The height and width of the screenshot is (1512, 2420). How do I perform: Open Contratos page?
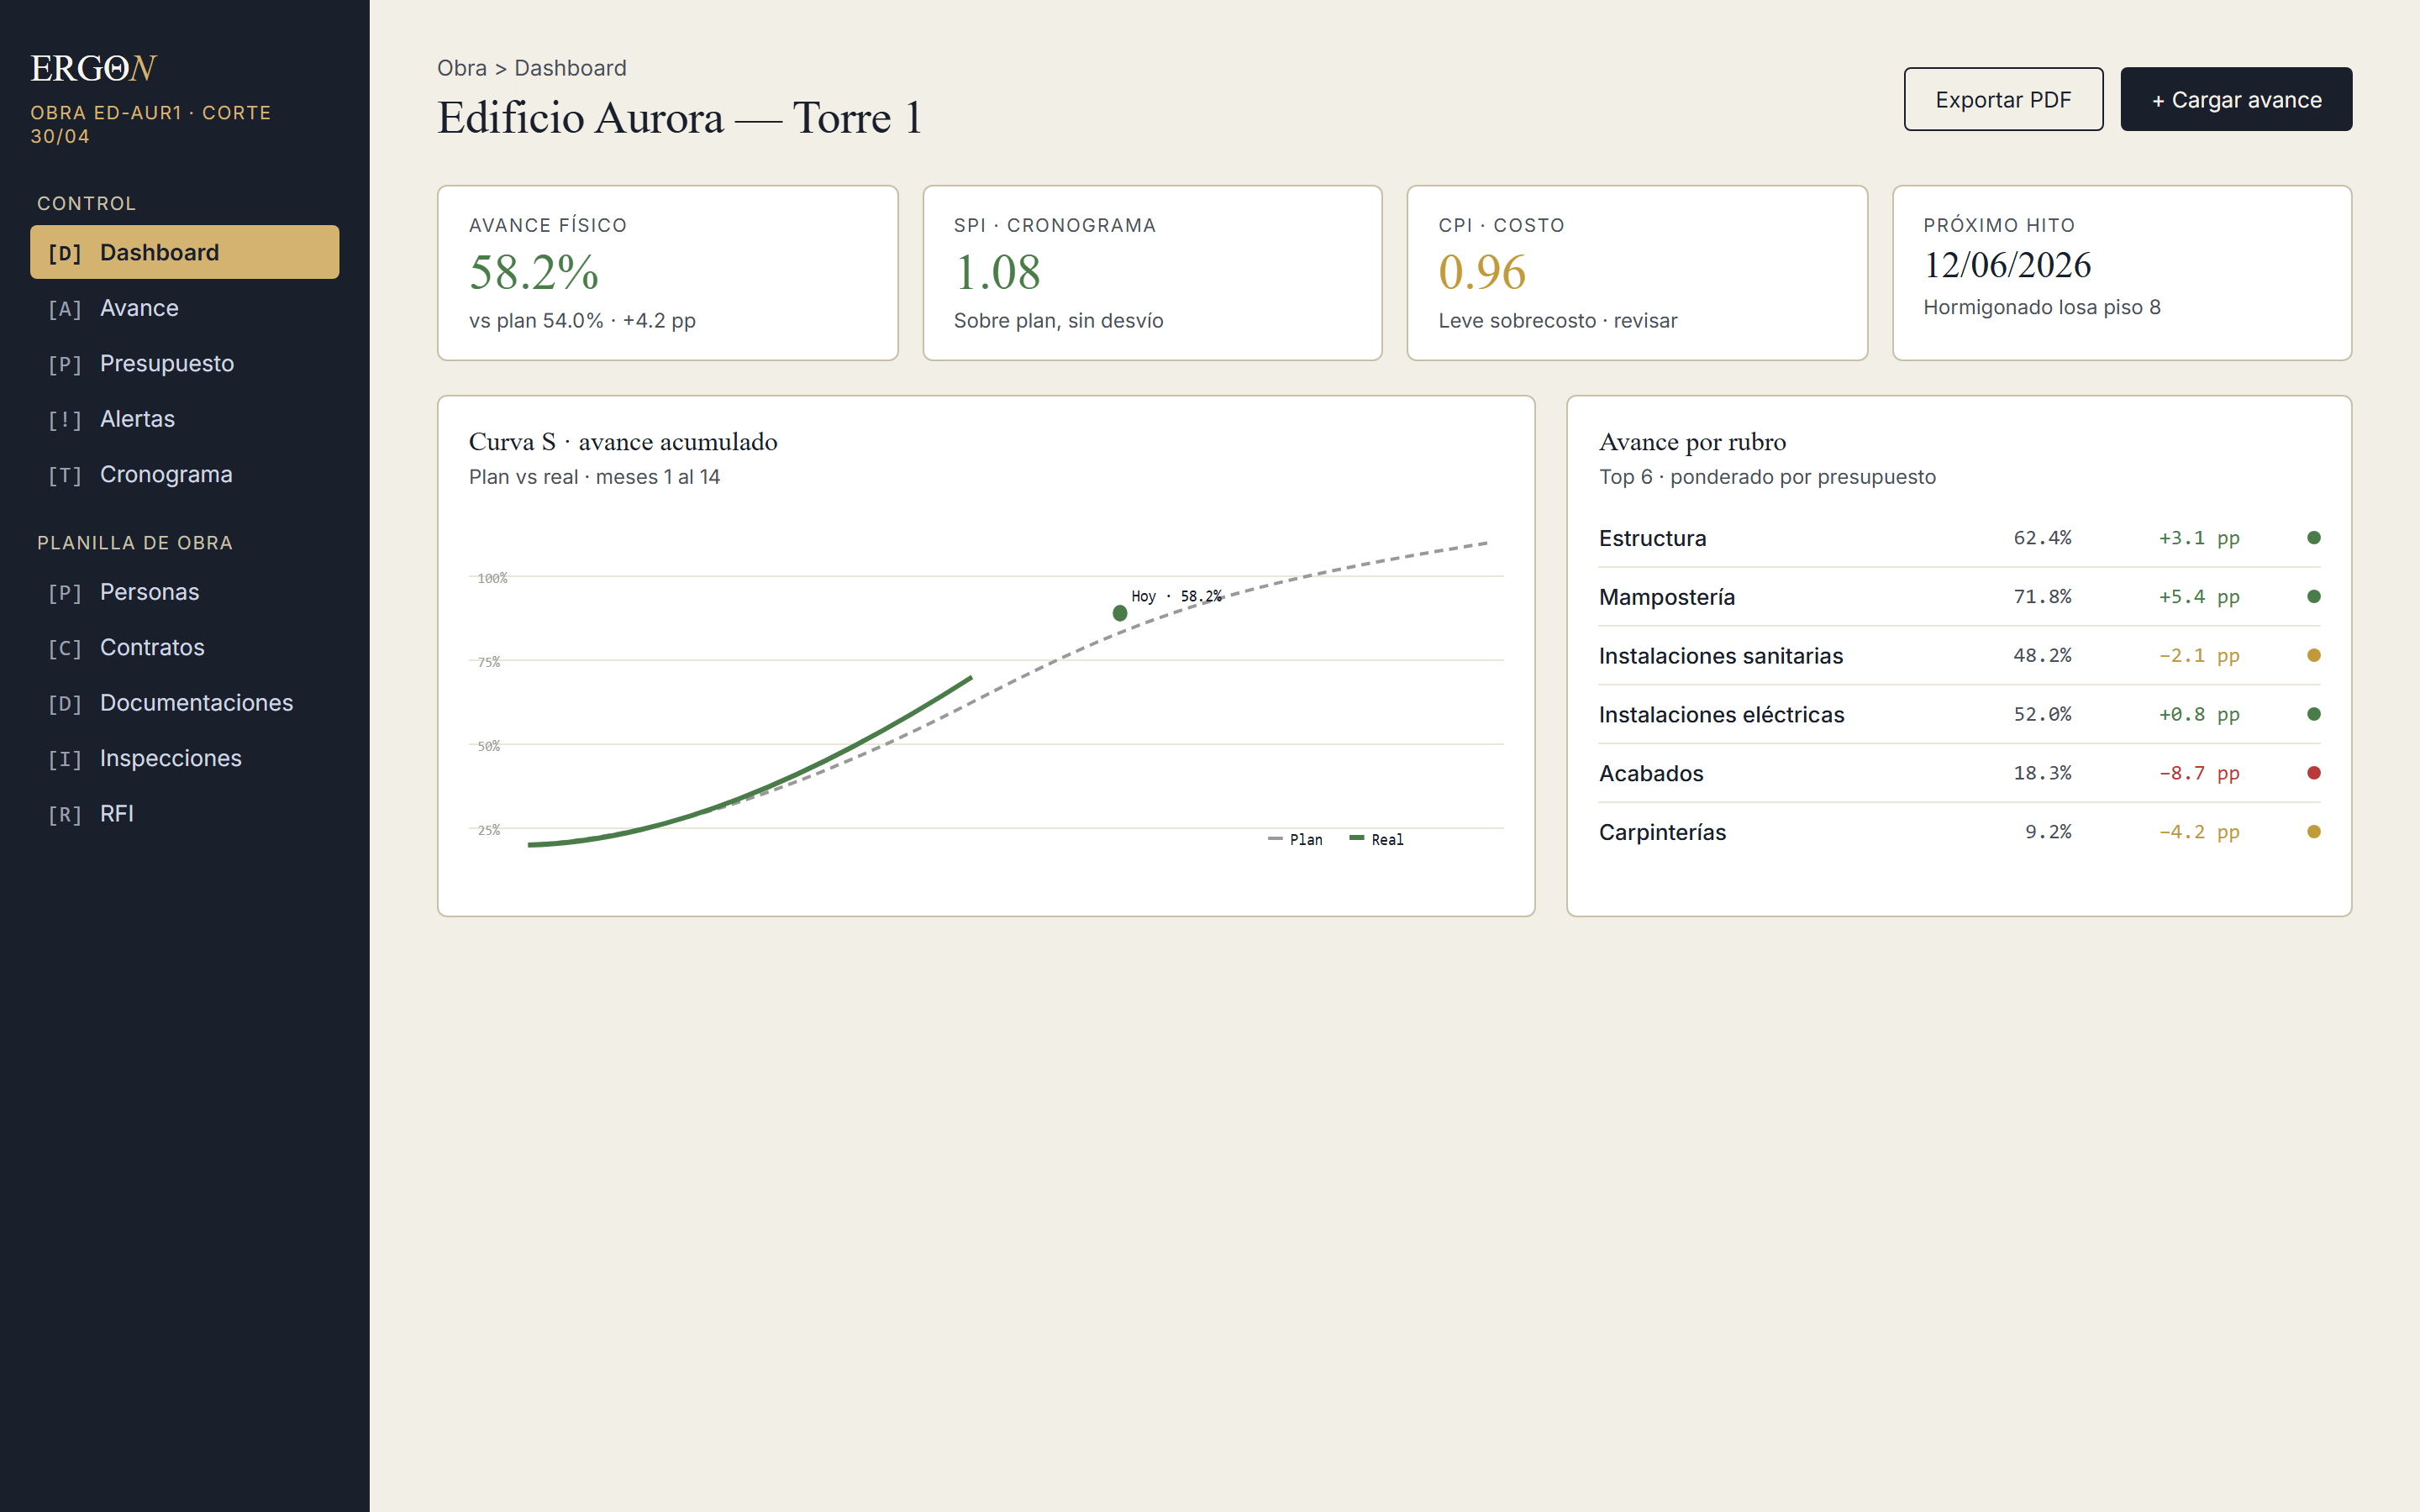(x=184, y=647)
